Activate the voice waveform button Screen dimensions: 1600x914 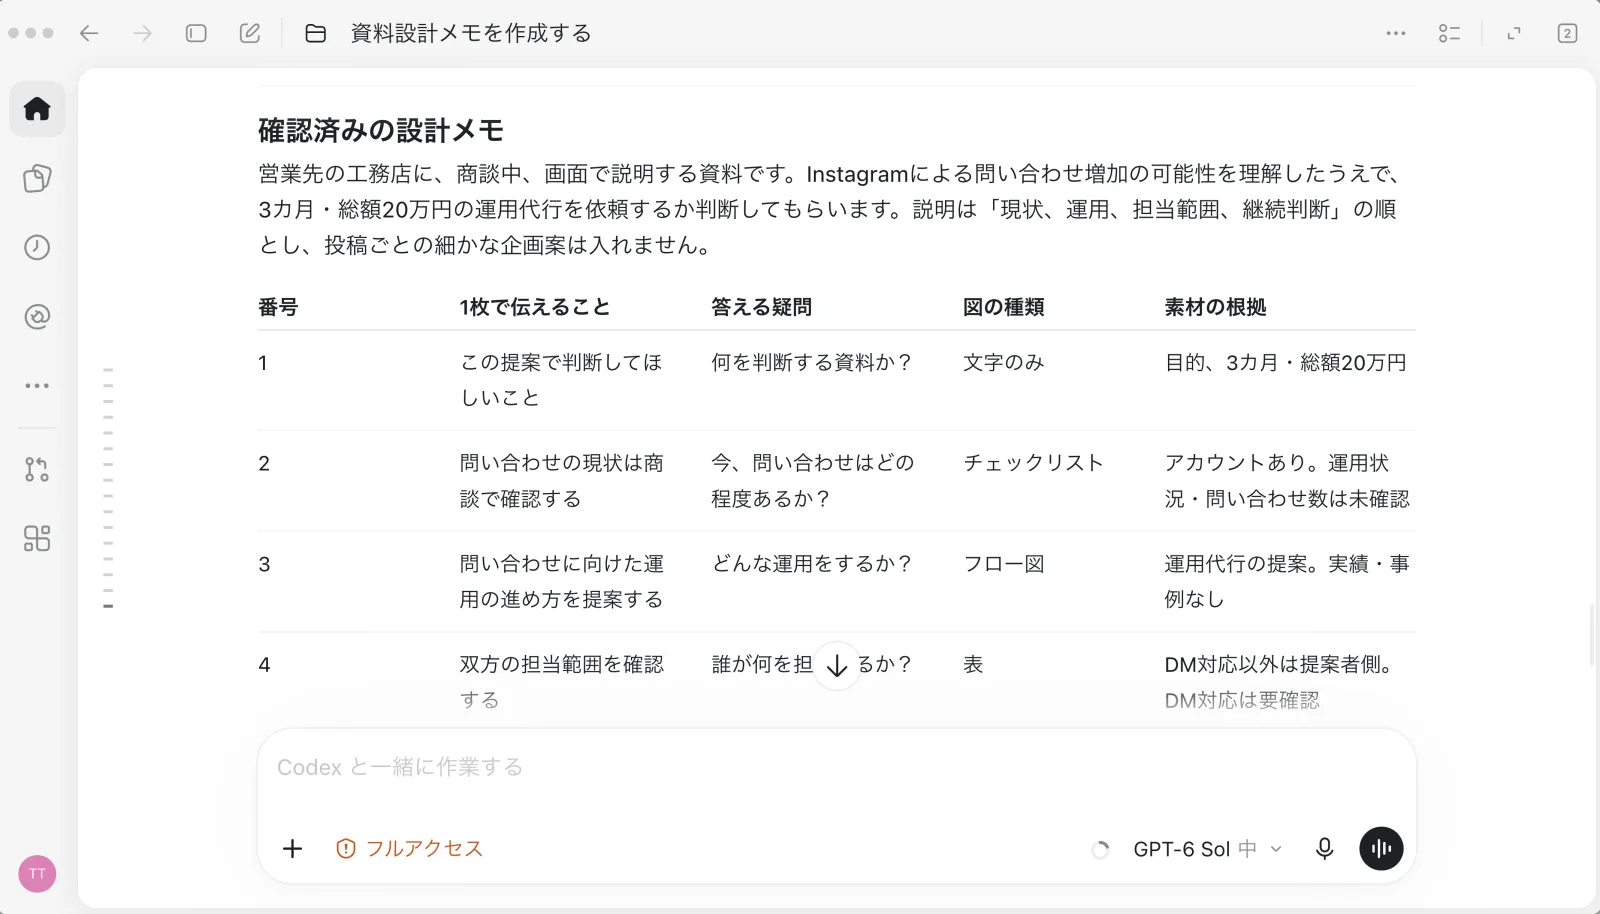[1381, 849]
